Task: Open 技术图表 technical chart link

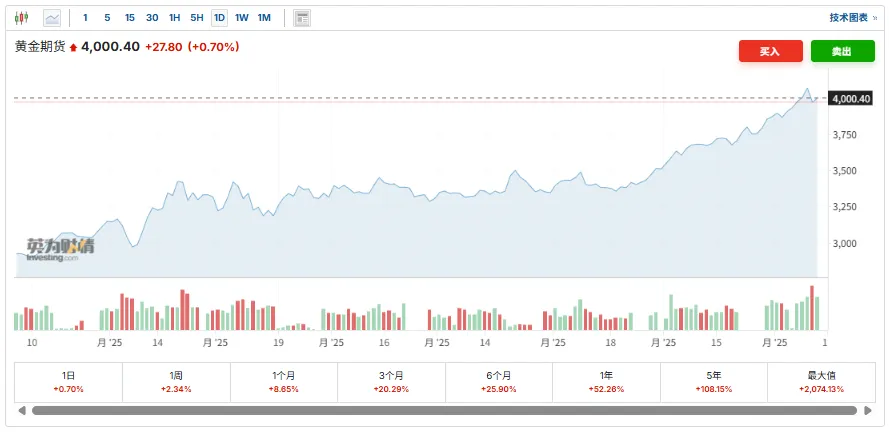Action: pyautogui.click(x=851, y=18)
